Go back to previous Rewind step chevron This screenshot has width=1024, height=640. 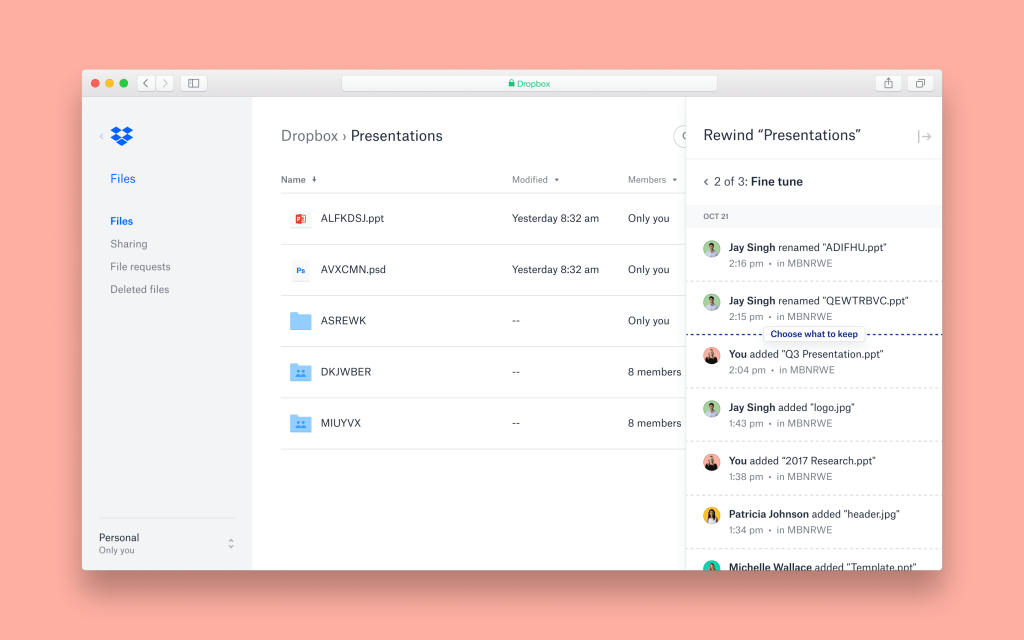[706, 182]
